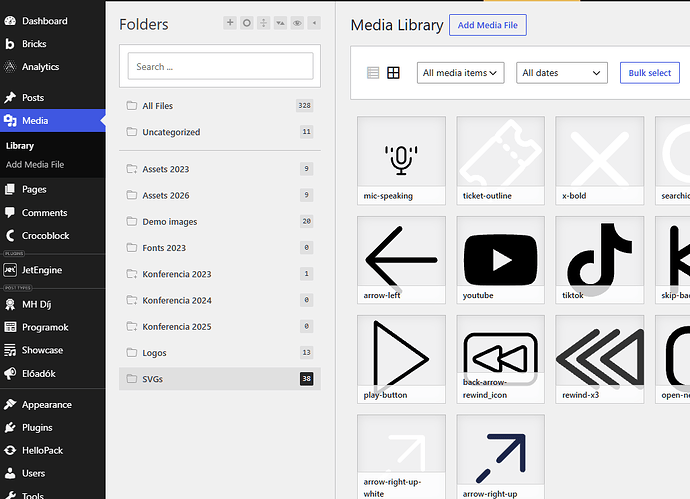Click the 38 count badge for SVGs
Viewport: 690px width, 499px height.
point(307,378)
